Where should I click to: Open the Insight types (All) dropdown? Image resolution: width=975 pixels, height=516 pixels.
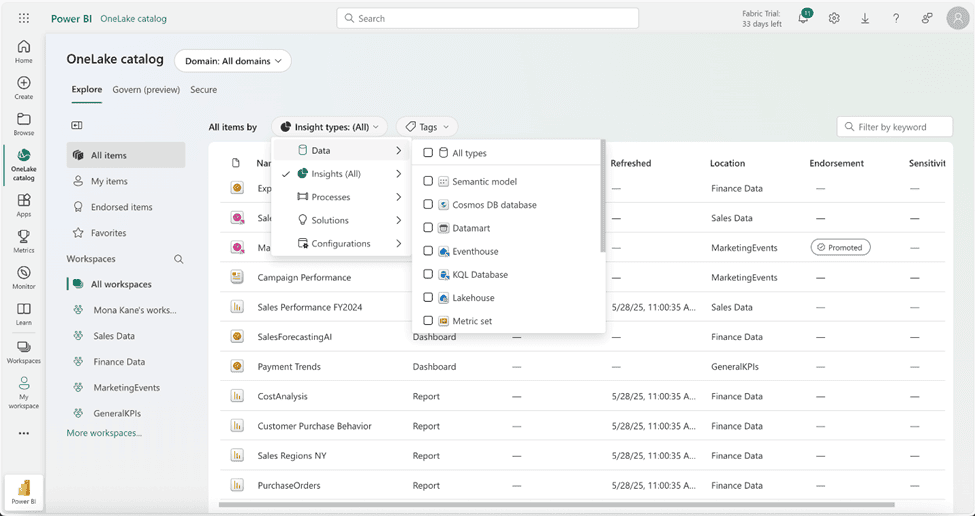(330, 127)
